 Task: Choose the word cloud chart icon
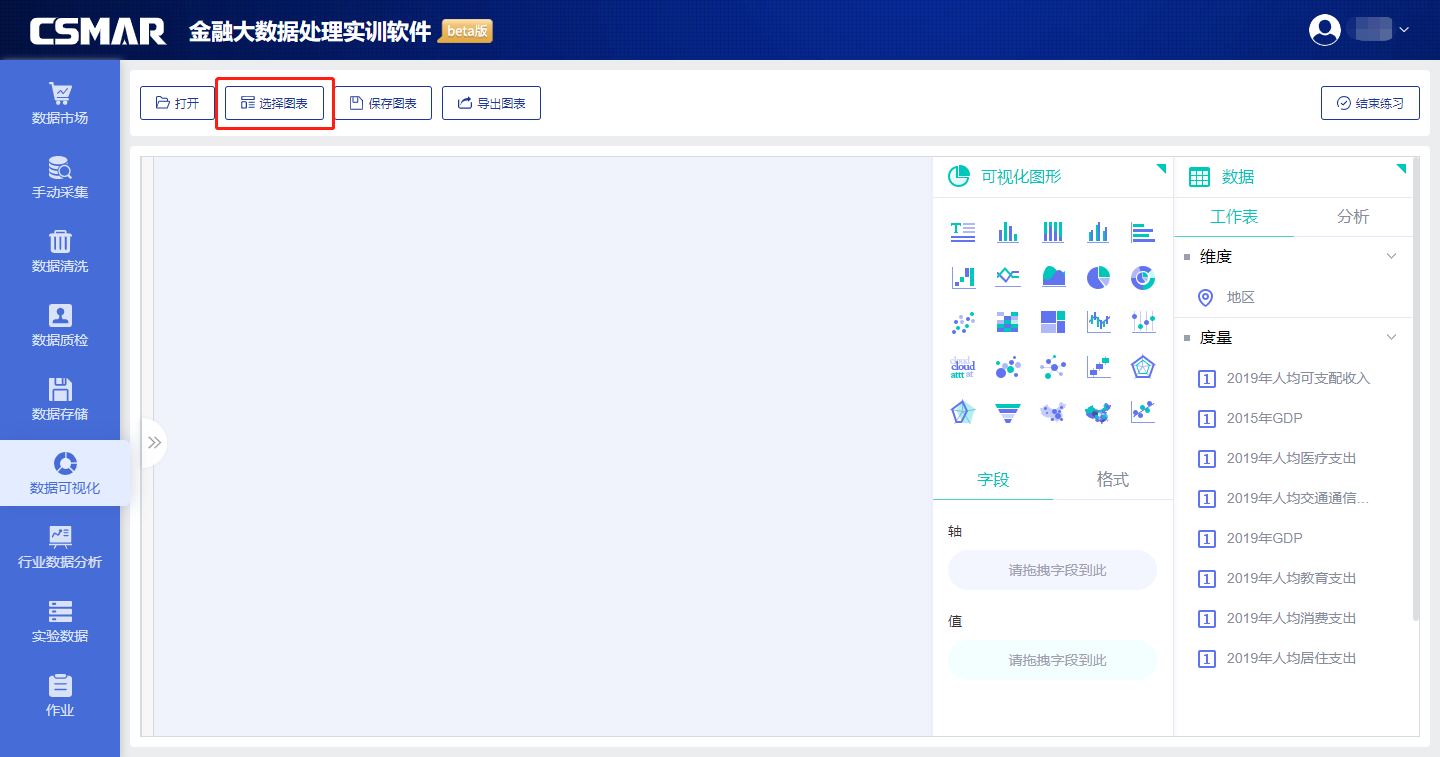(x=962, y=367)
